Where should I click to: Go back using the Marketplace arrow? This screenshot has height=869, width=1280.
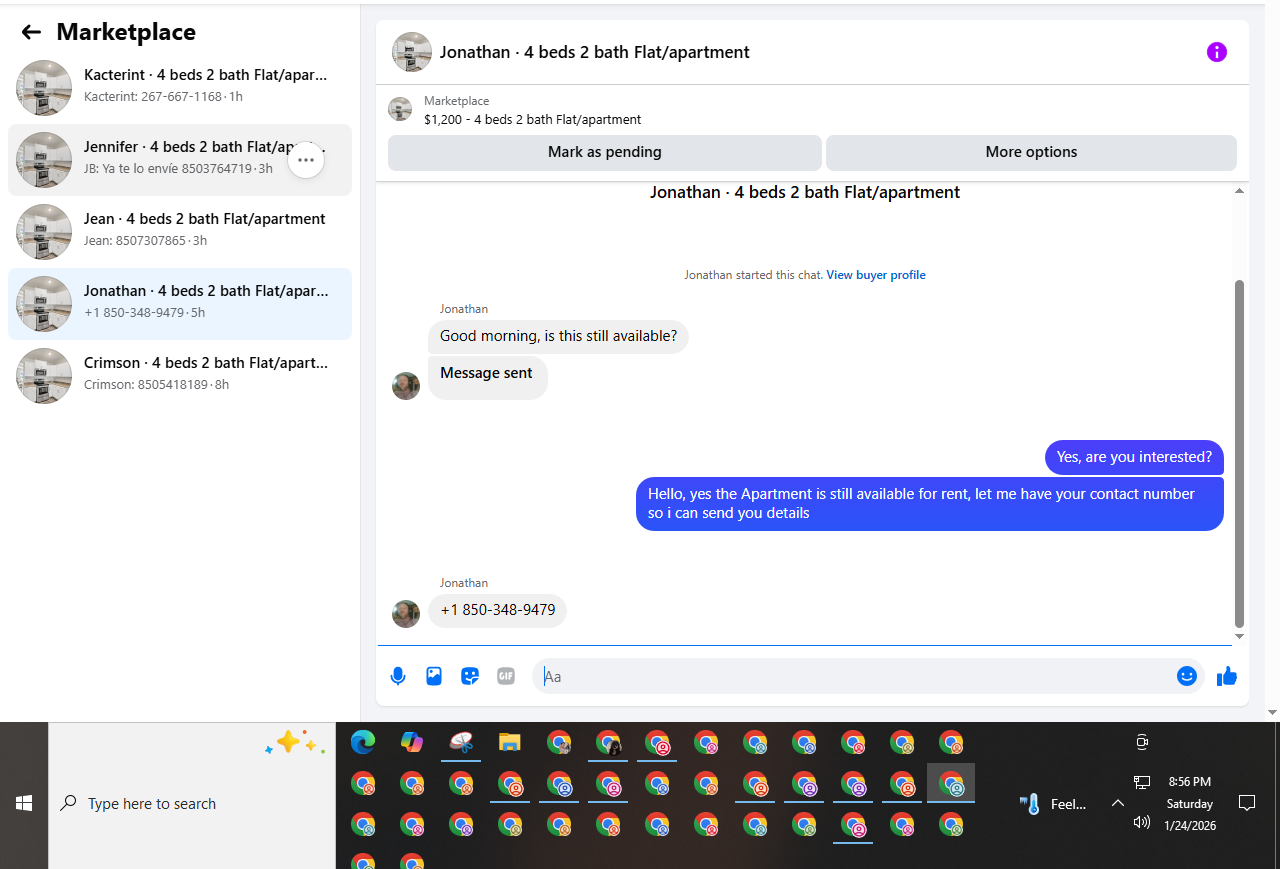(x=31, y=32)
